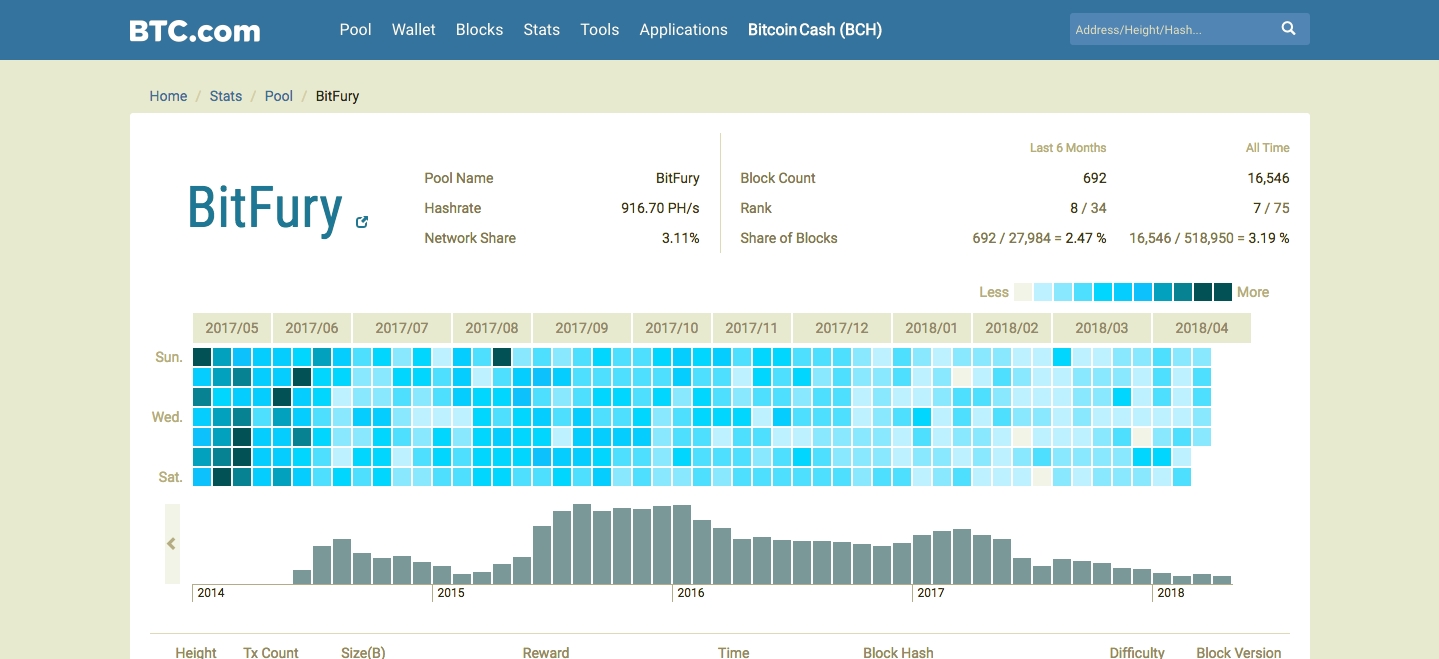This screenshot has height=659, width=1439.
Task: Click the Last 6 Months column heading
Action: 1068,148
